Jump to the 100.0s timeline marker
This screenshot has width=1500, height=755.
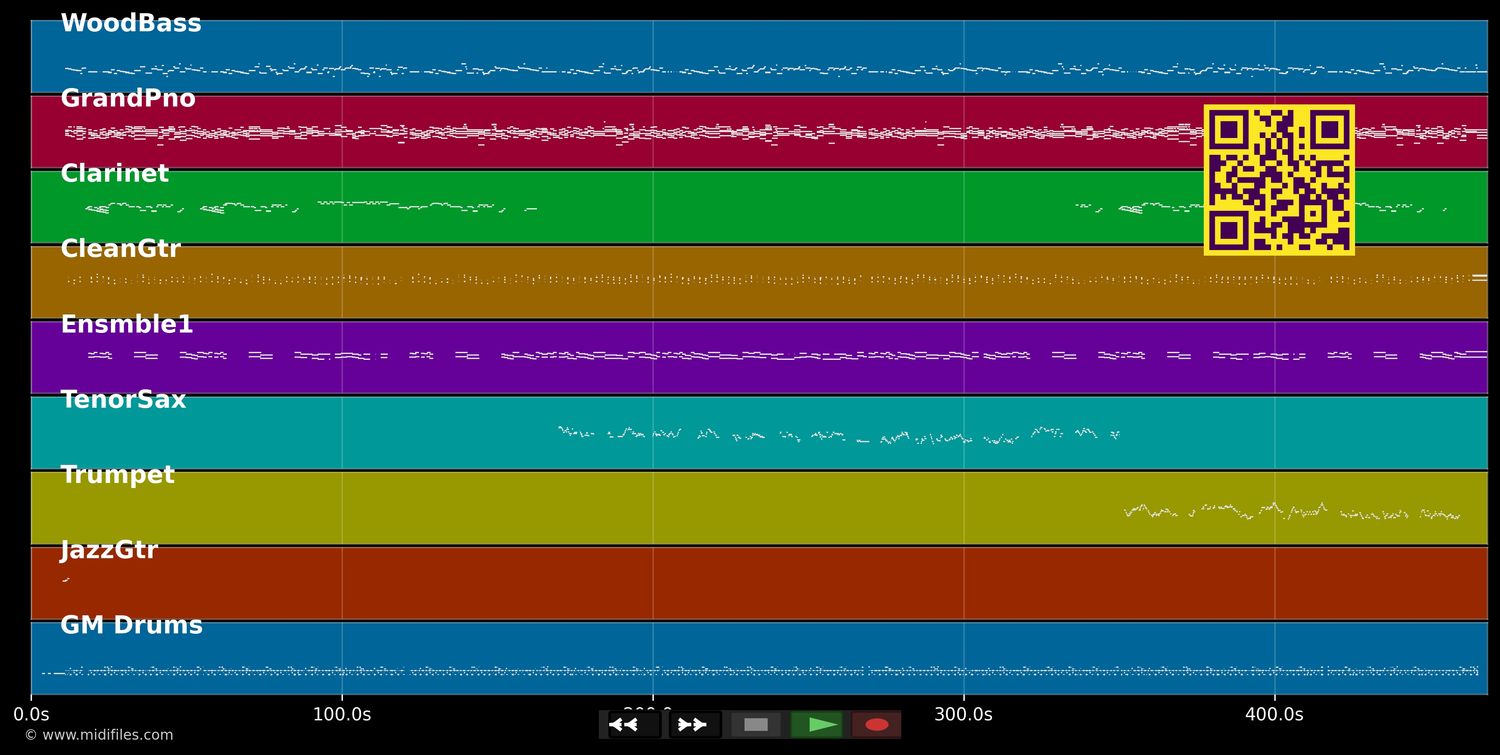(x=343, y=714)
